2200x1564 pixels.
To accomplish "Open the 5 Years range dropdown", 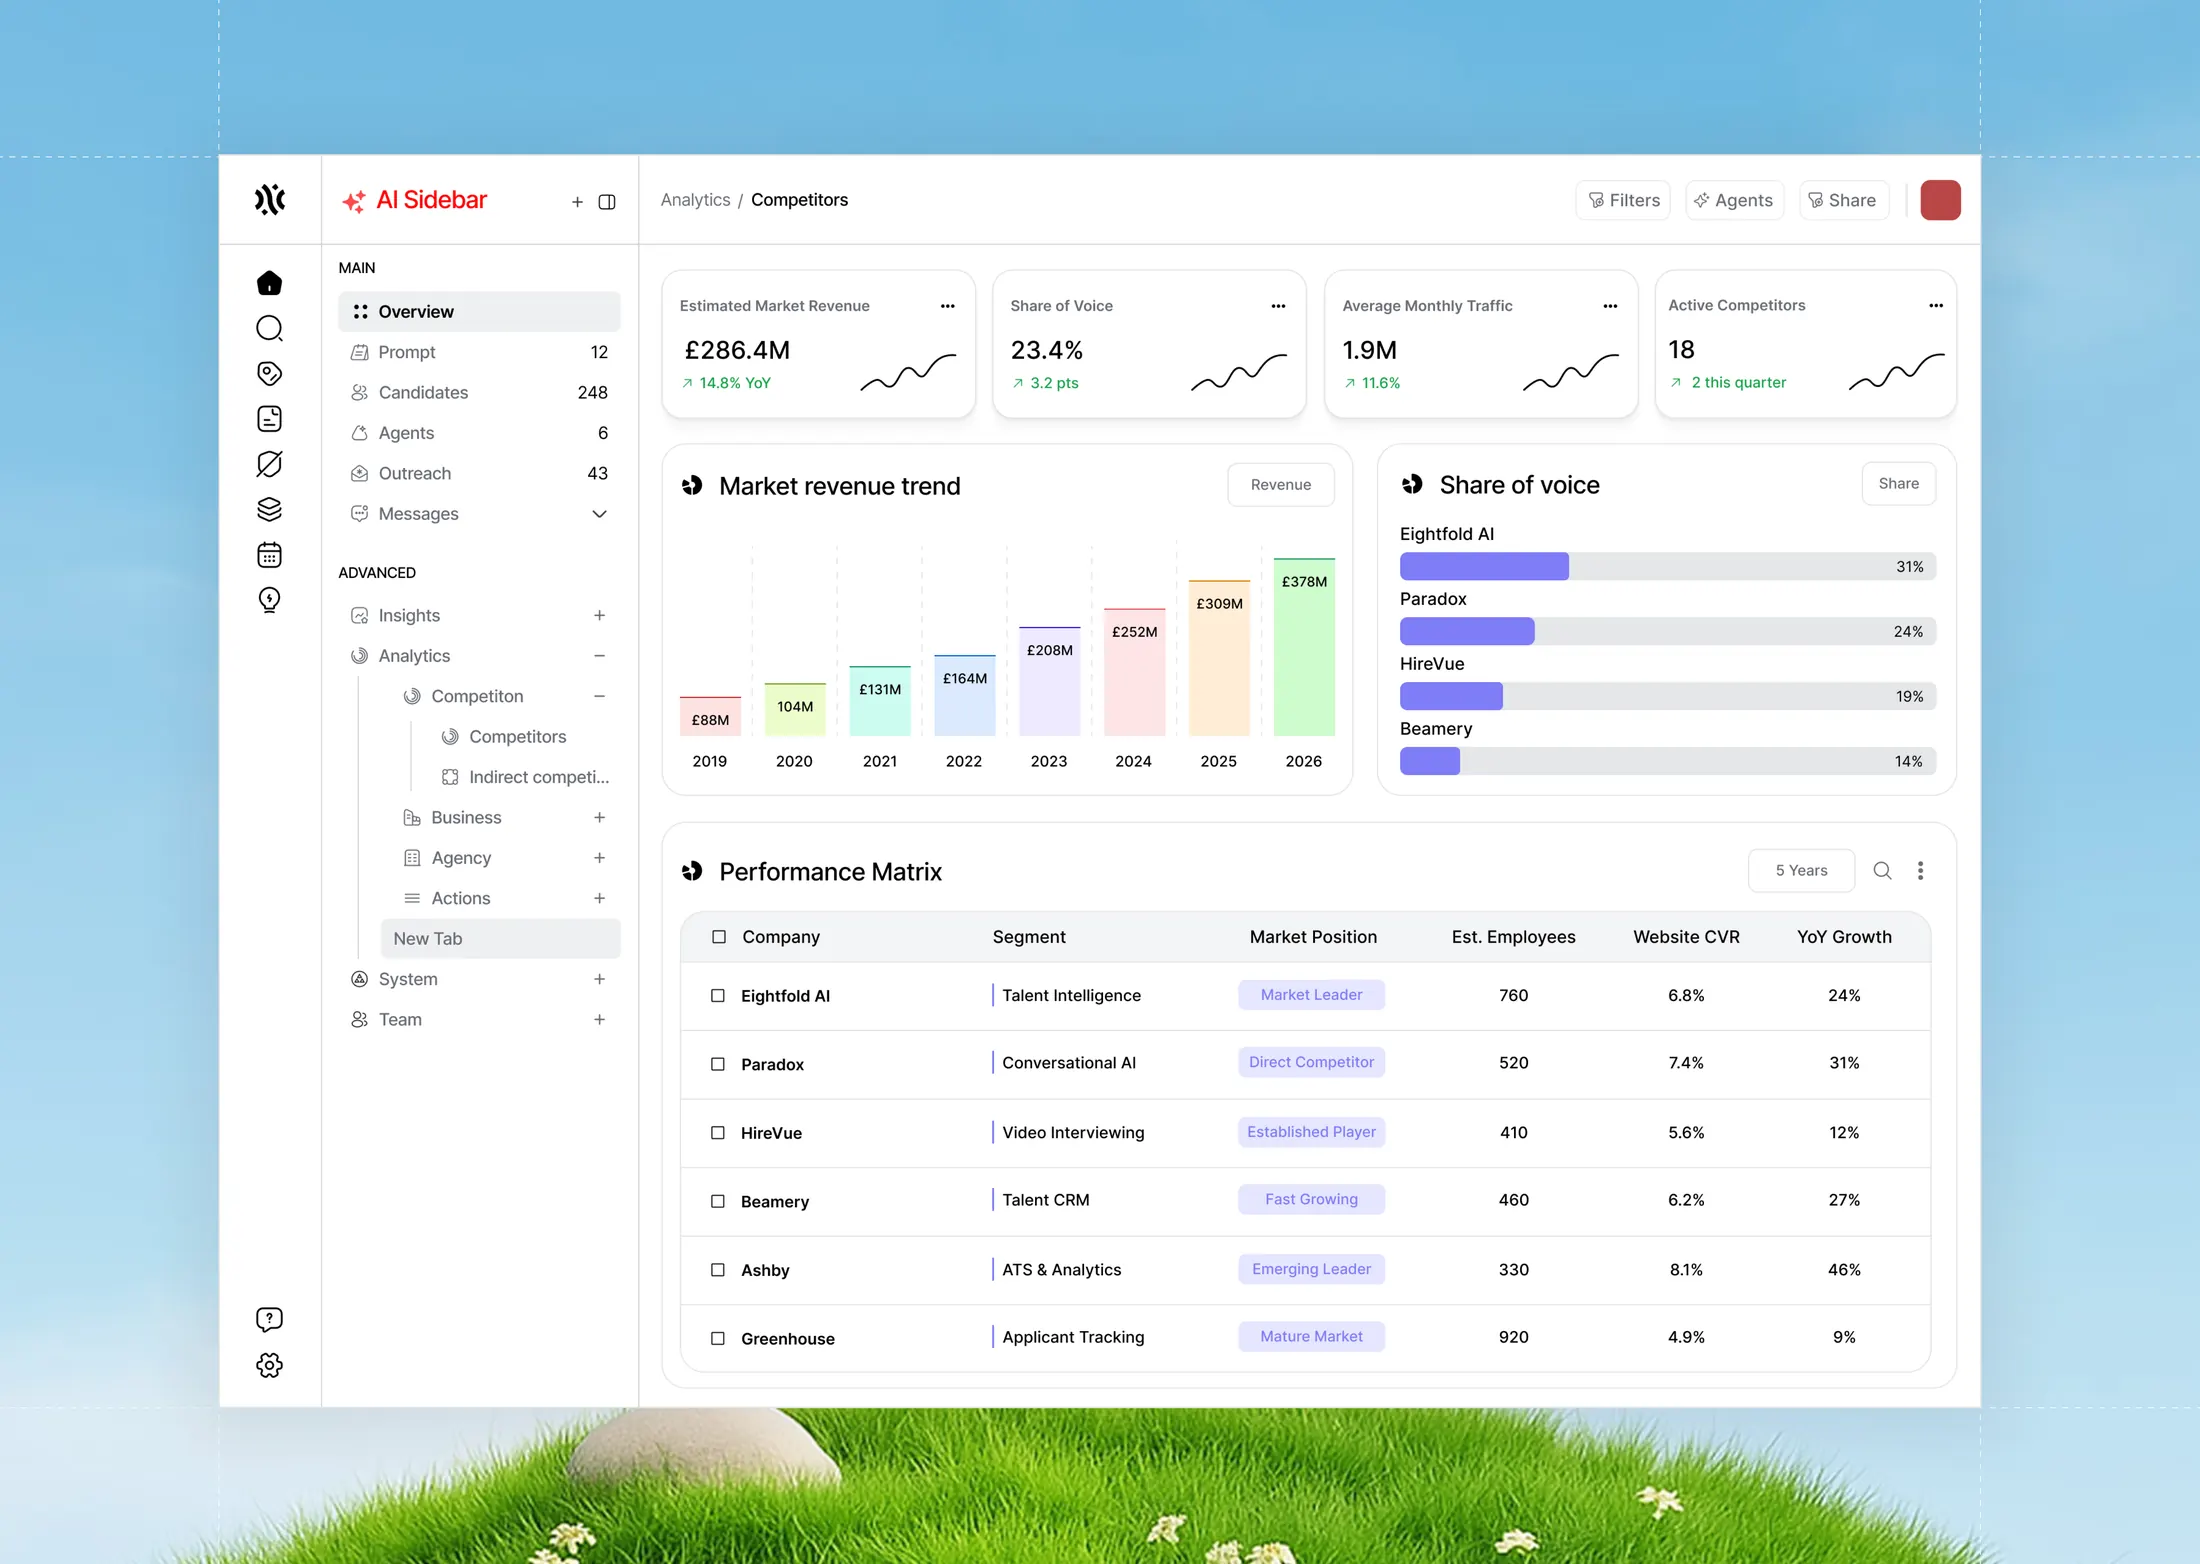I will pos(1801,871).
